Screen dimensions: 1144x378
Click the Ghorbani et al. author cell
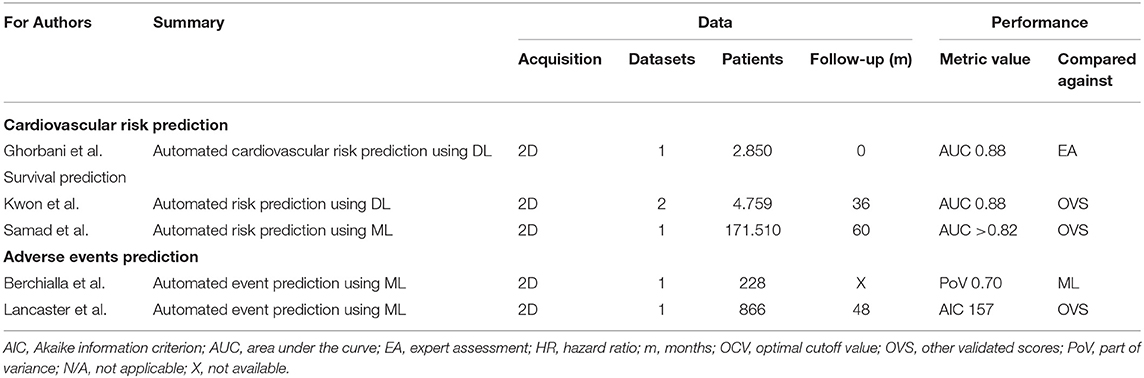pos(49,155)
